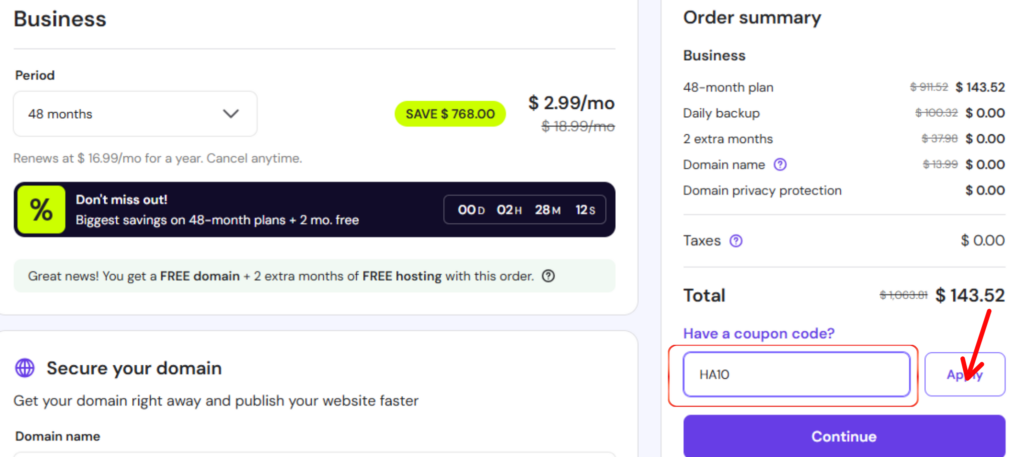Click the percent discount icon in the banner
Screen dimensions: 1024x457
[x=41, y=210]
